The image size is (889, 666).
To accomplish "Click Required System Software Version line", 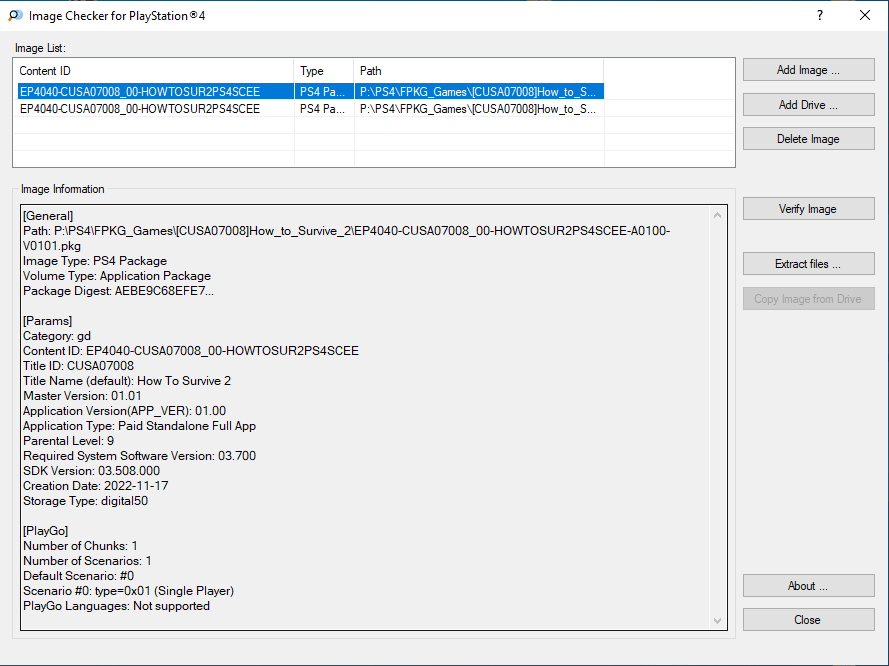I will tap(139, 456).
